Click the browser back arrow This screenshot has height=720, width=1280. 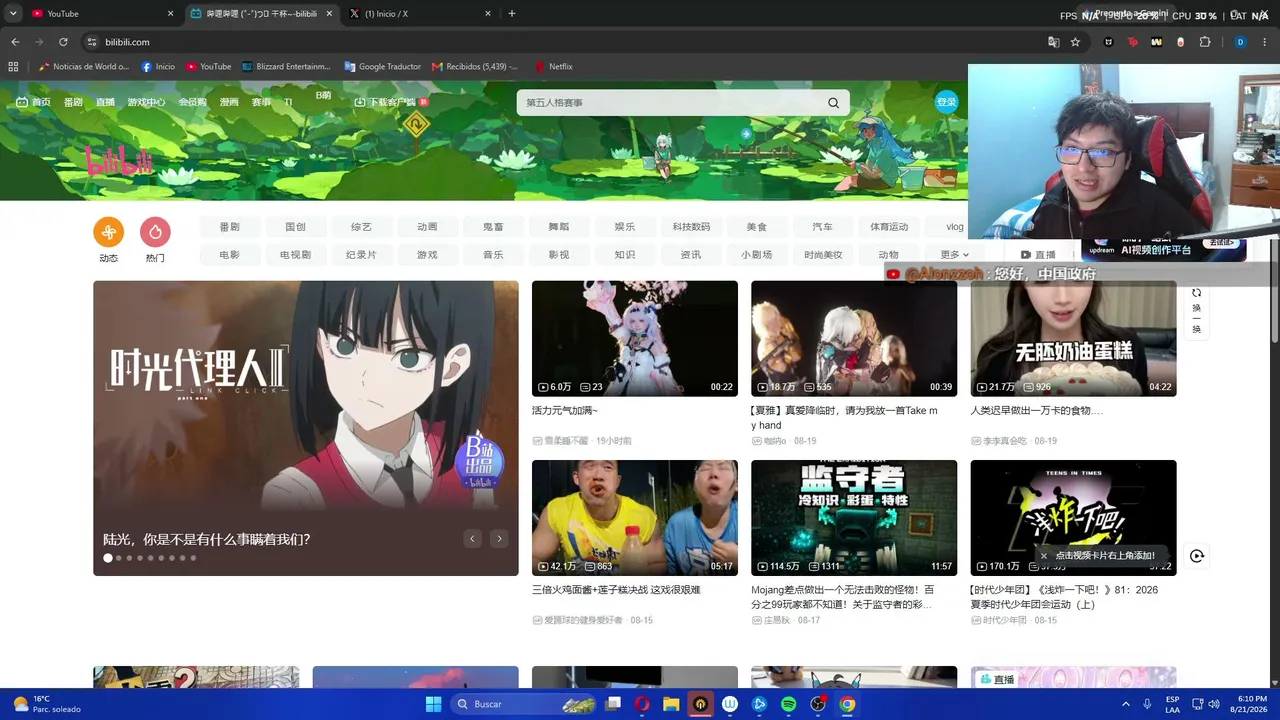[x=15, y=42]
